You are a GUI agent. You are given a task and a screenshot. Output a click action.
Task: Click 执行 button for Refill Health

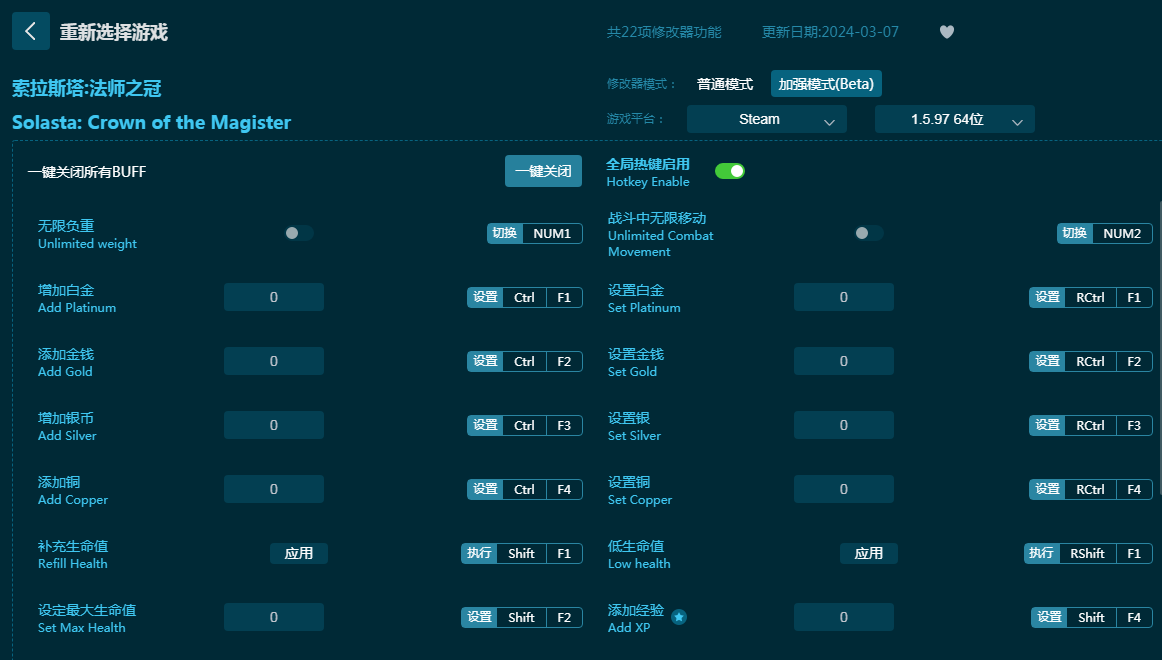[x=479, y=553]
